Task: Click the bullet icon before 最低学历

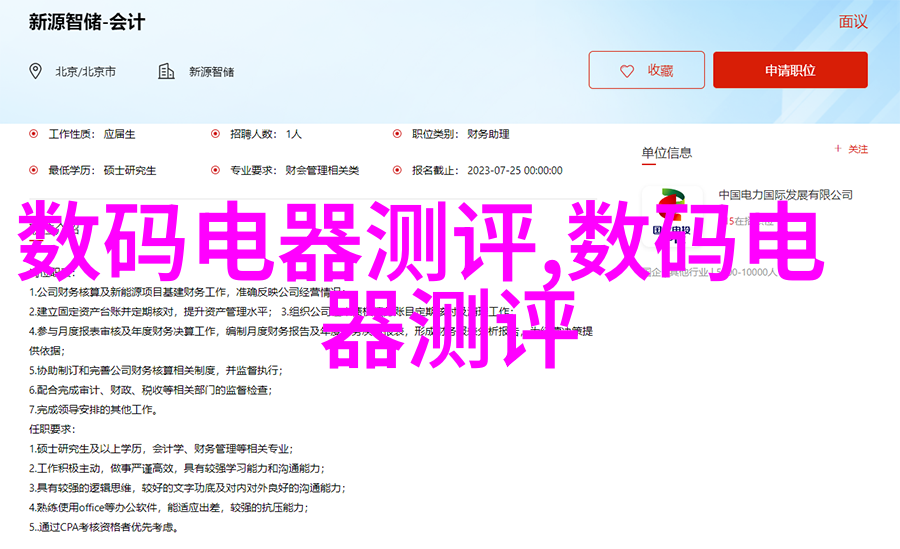Action: click(34, 170)
